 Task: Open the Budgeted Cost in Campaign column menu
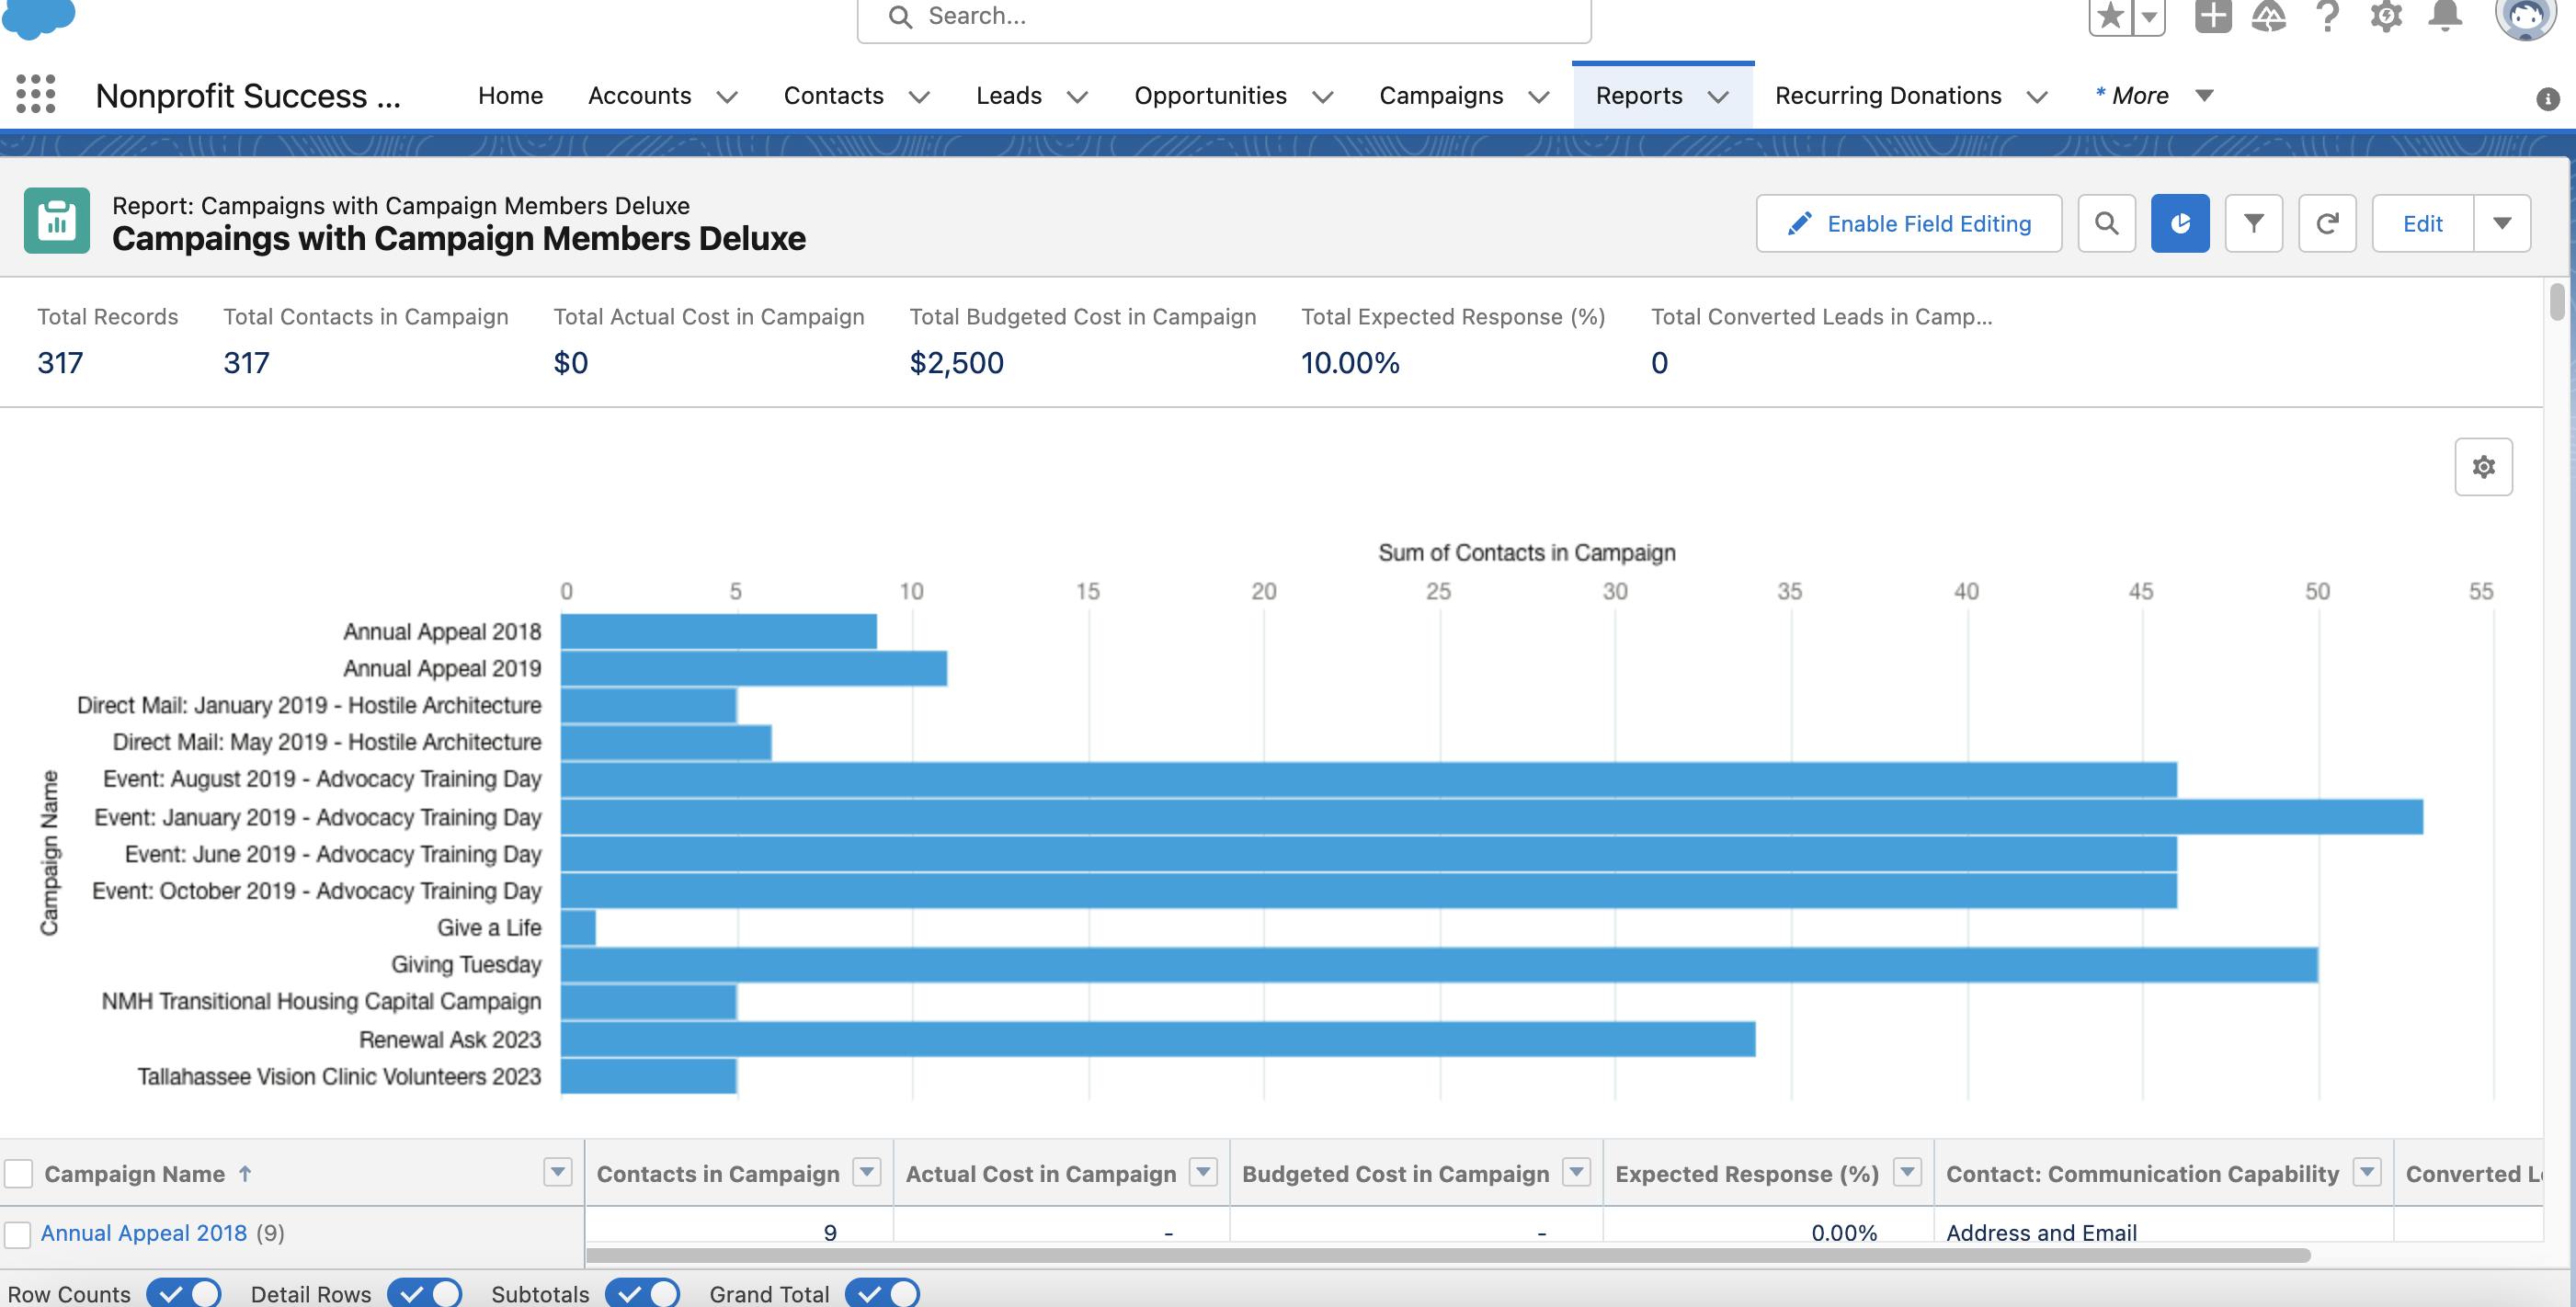(1576, 1171)
